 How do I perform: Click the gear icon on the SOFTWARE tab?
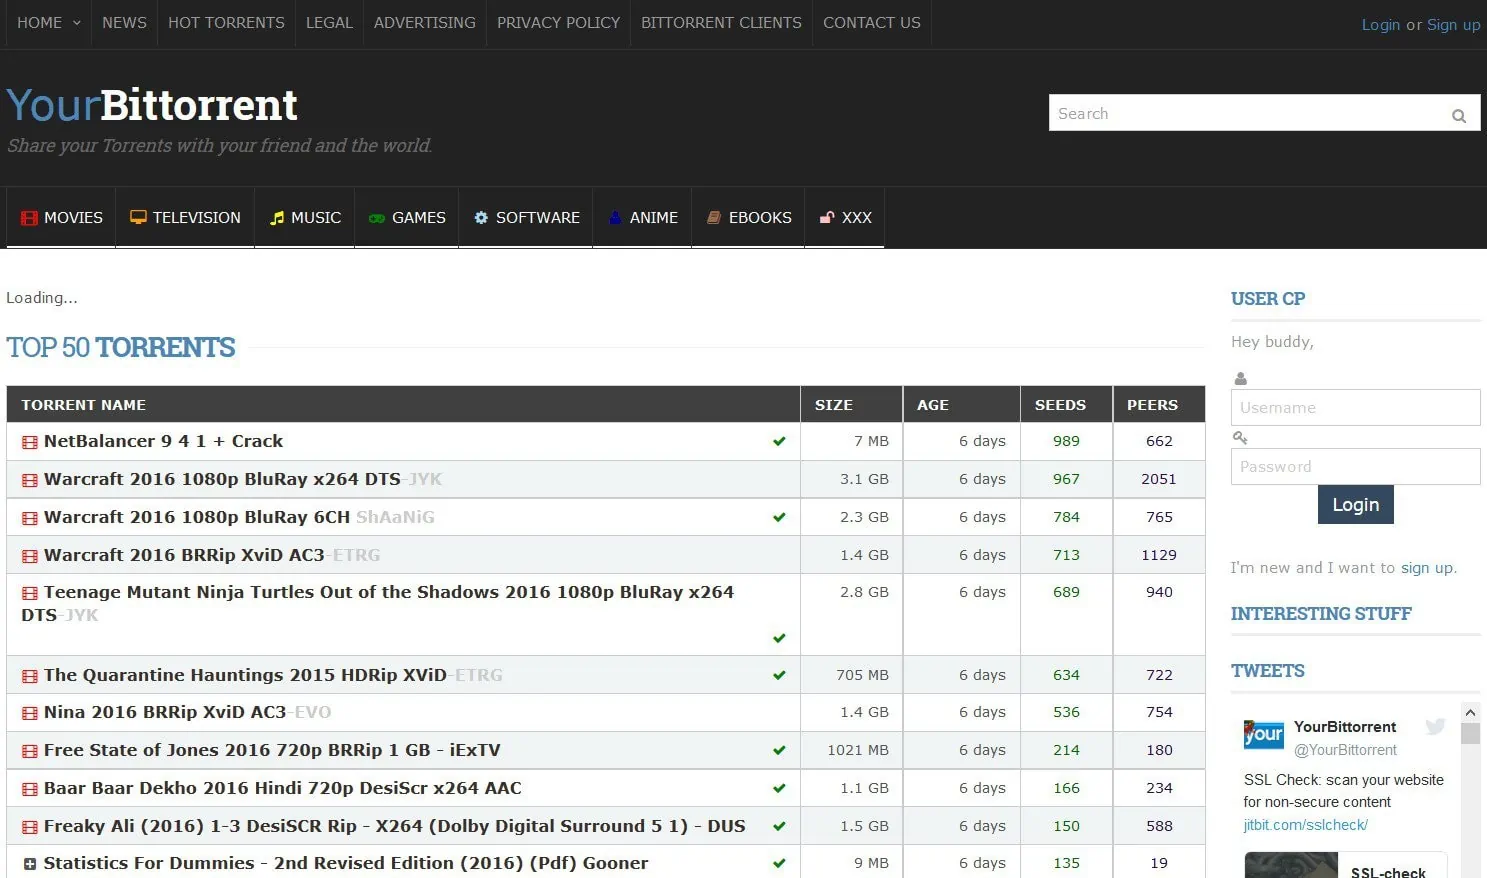[481, 217]
